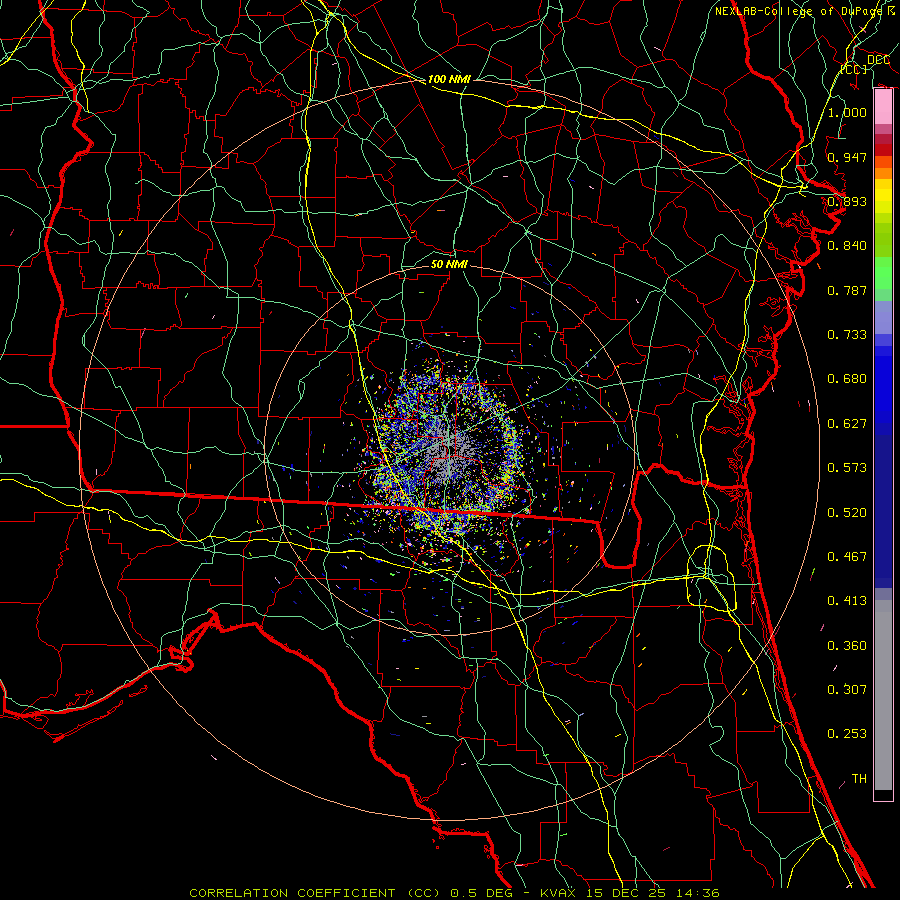
Task: Click the "50 NMI" range ring label
Action: pyautogui.click(x=449, y=264)
